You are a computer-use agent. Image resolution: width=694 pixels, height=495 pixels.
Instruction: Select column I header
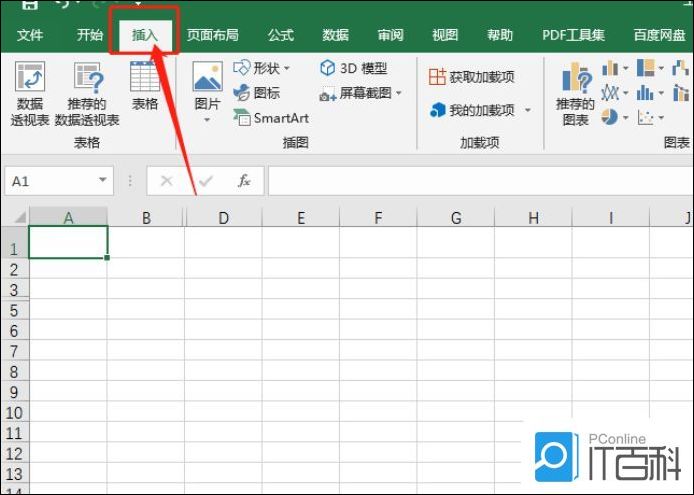[x=611, y=217]
